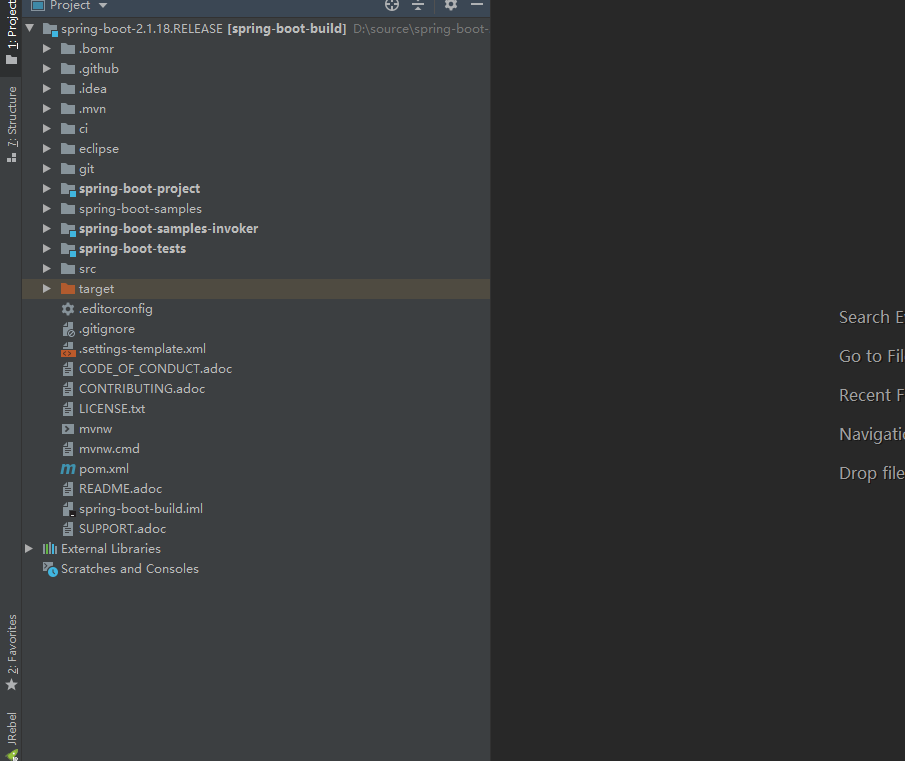Click the .settings-template.xml XML icon
Screen dimensions: 905x761
pyautogui.click(x=68, y=350)
